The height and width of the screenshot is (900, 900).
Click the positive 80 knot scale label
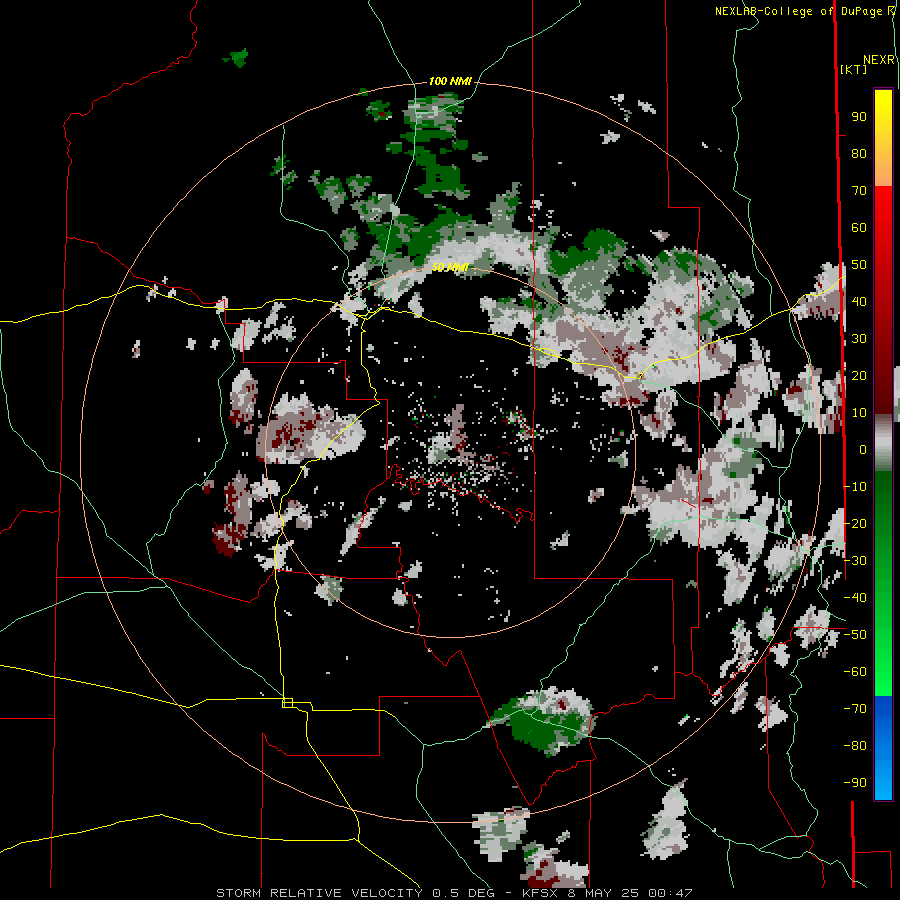(x=859, y=154)
